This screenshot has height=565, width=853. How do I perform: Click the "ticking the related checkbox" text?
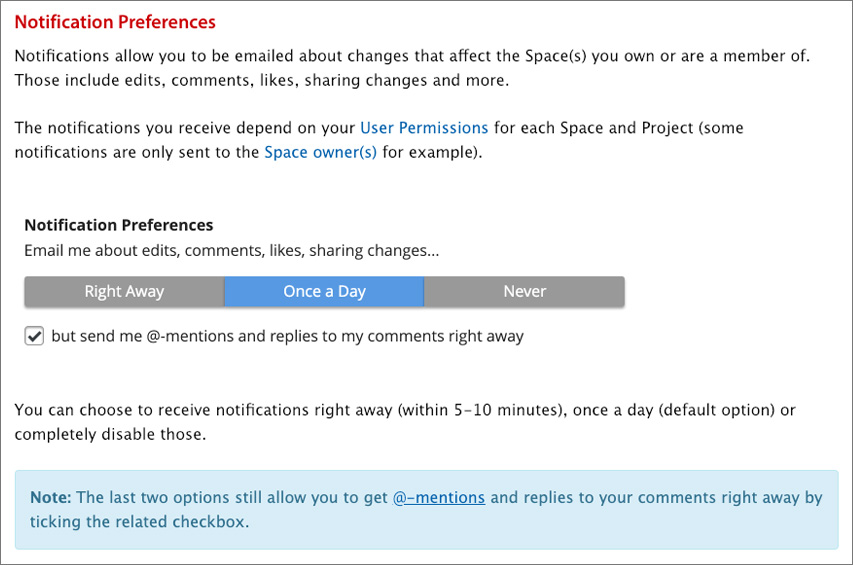click(x=139, y=522)
